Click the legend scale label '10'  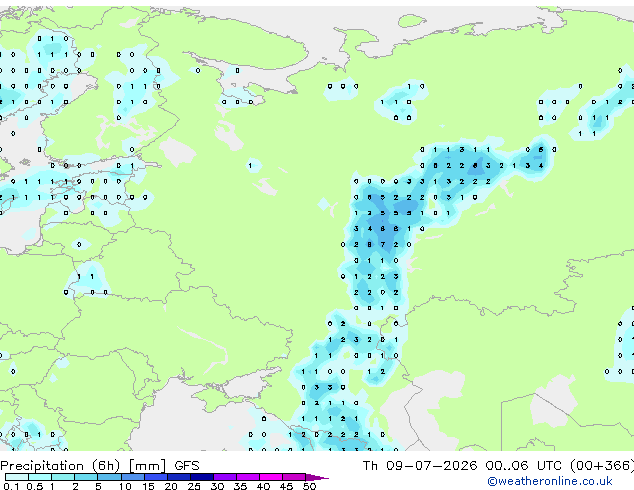(x=125, y=486)
